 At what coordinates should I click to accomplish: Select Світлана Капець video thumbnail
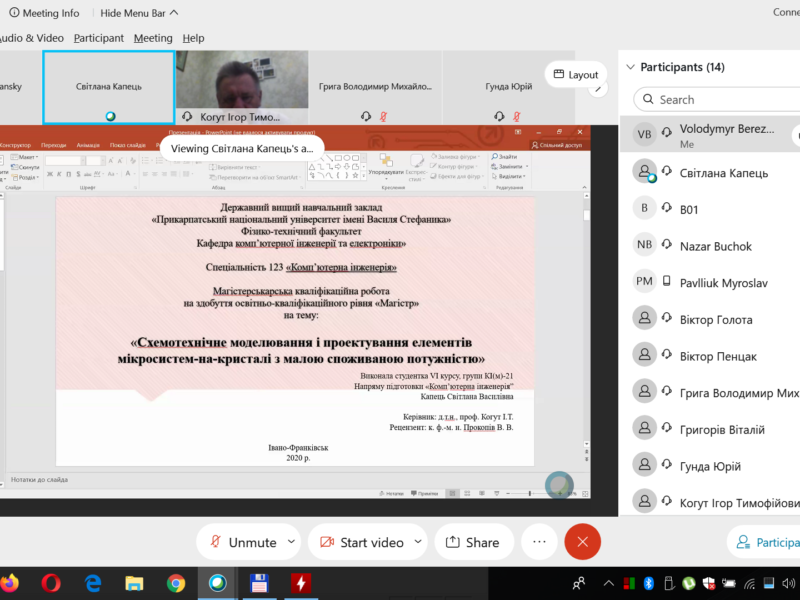point(109,88)
